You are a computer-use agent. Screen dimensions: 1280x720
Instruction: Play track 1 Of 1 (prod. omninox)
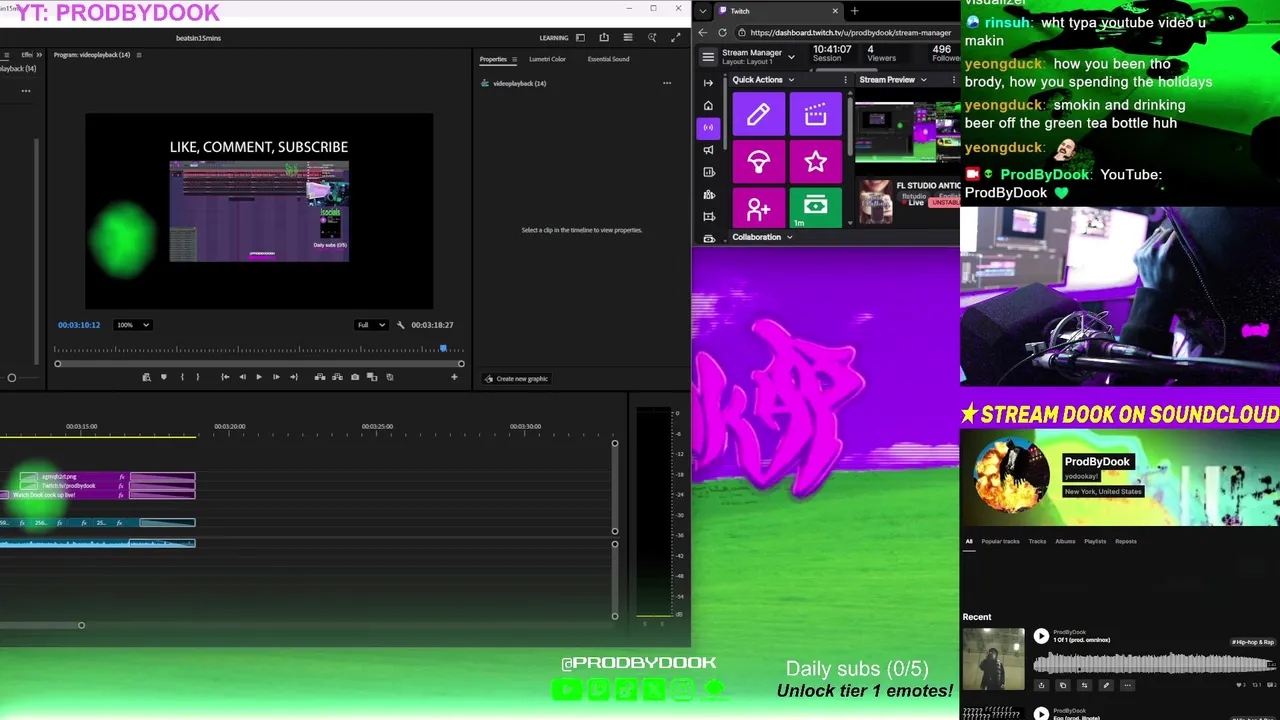[1041, 636]
